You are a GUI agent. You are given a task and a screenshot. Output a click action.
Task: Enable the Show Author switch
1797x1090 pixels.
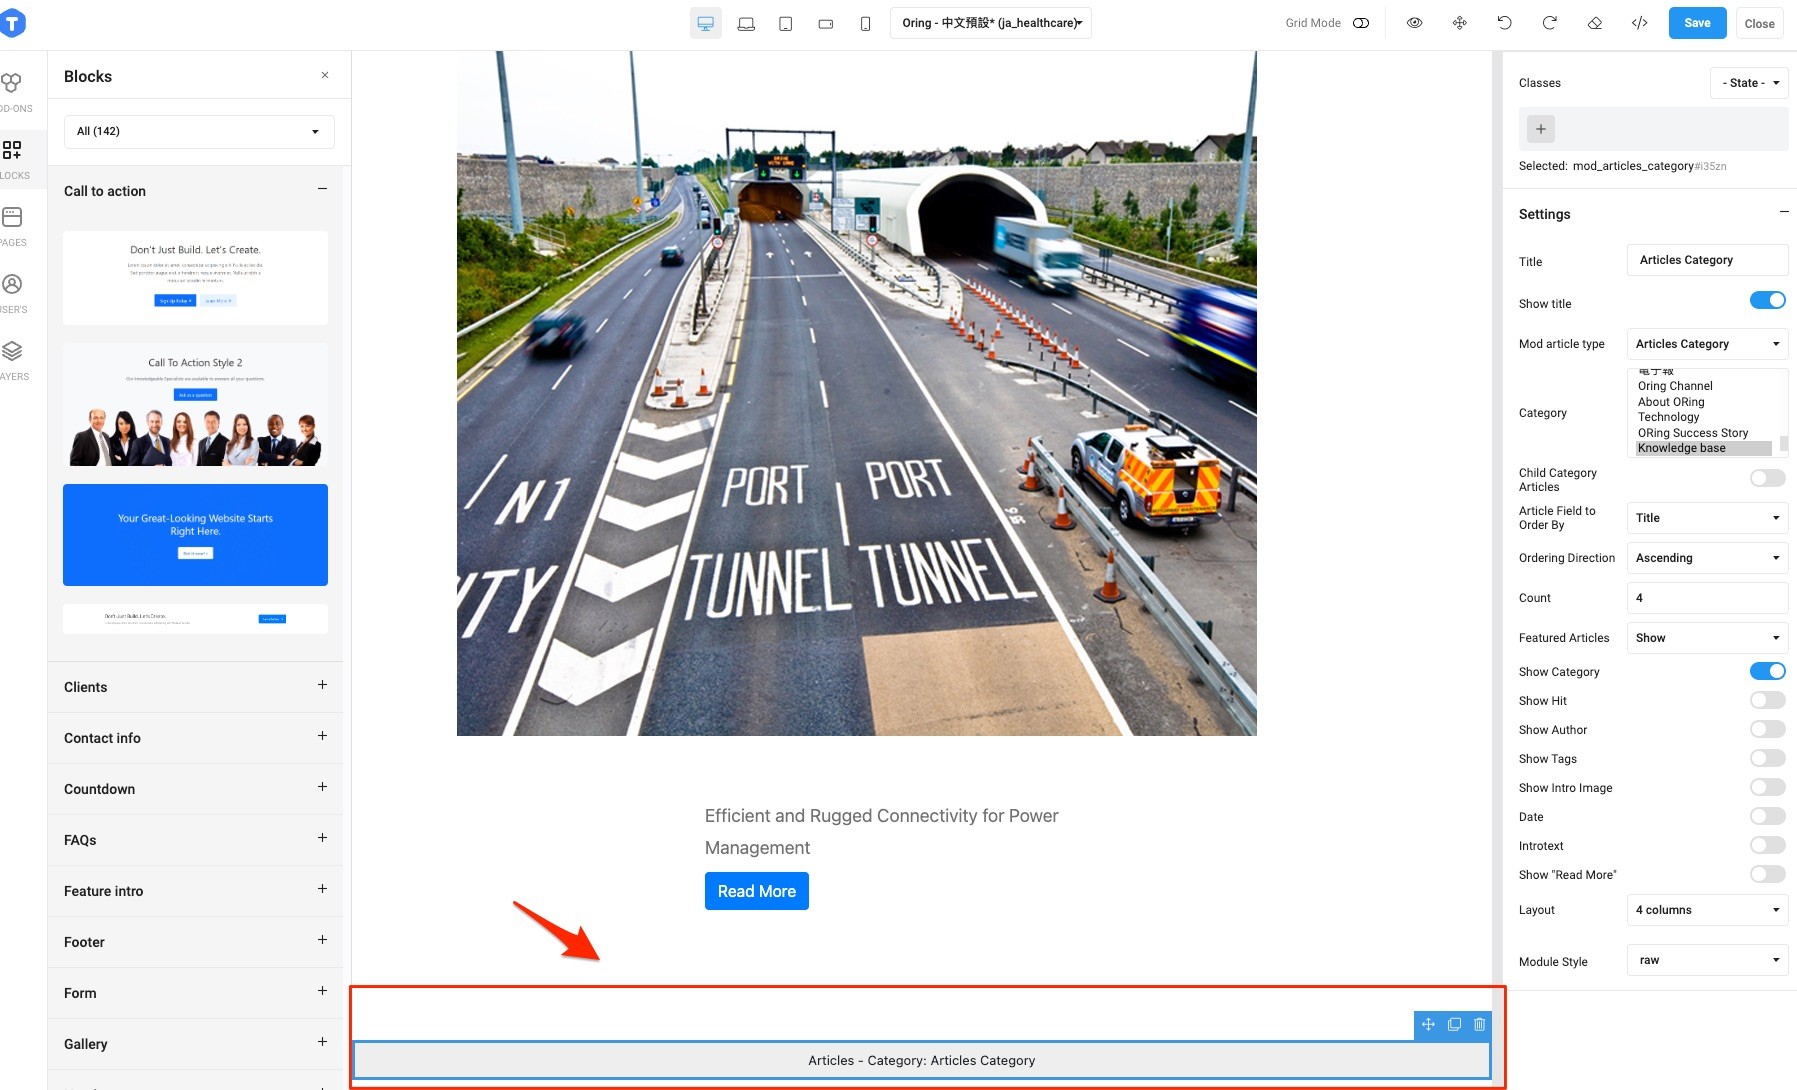click(1768, 729)
